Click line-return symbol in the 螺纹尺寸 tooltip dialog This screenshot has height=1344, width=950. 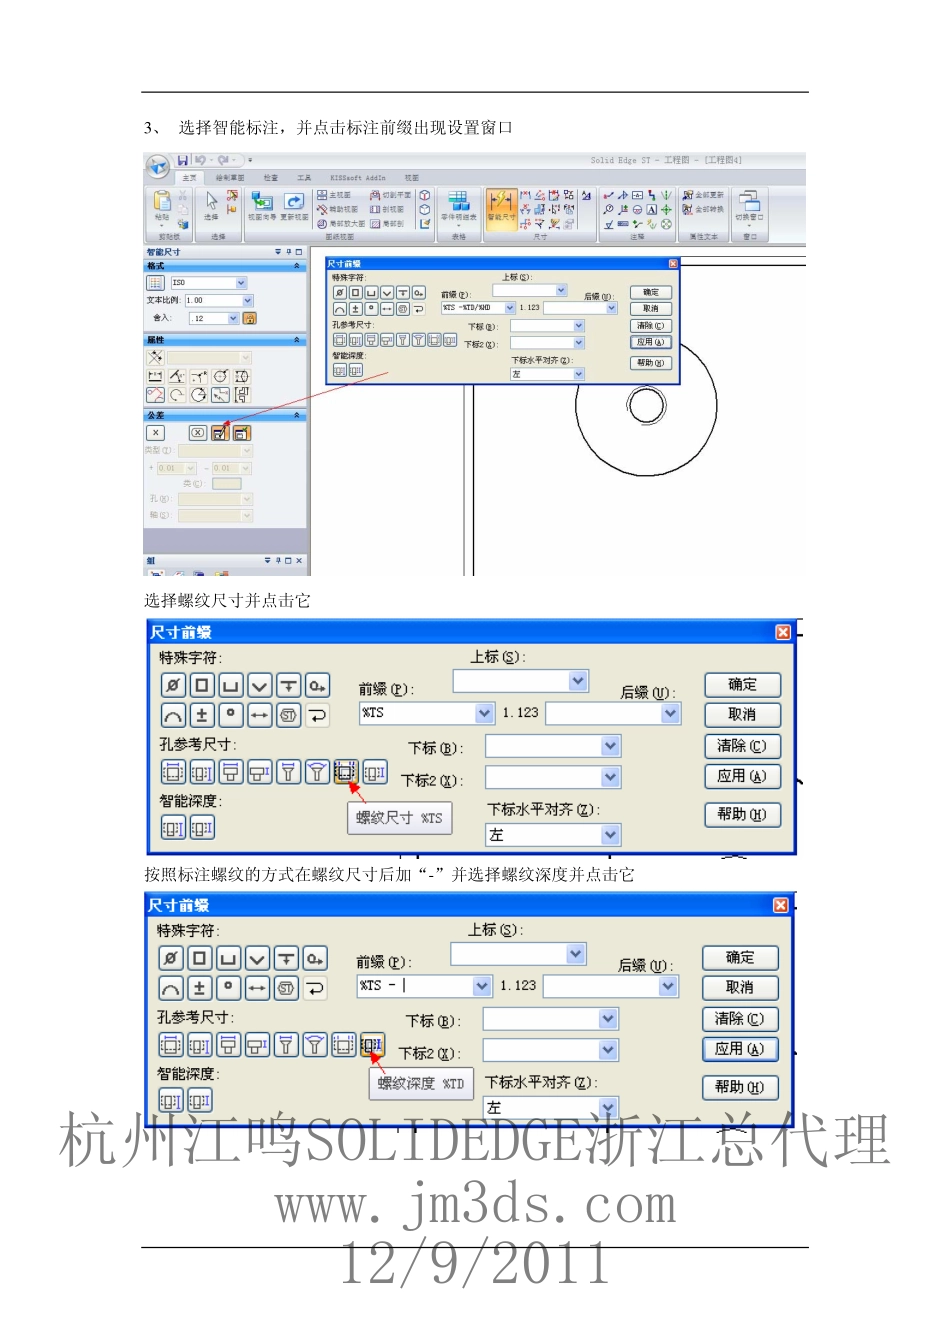[317, 714]
